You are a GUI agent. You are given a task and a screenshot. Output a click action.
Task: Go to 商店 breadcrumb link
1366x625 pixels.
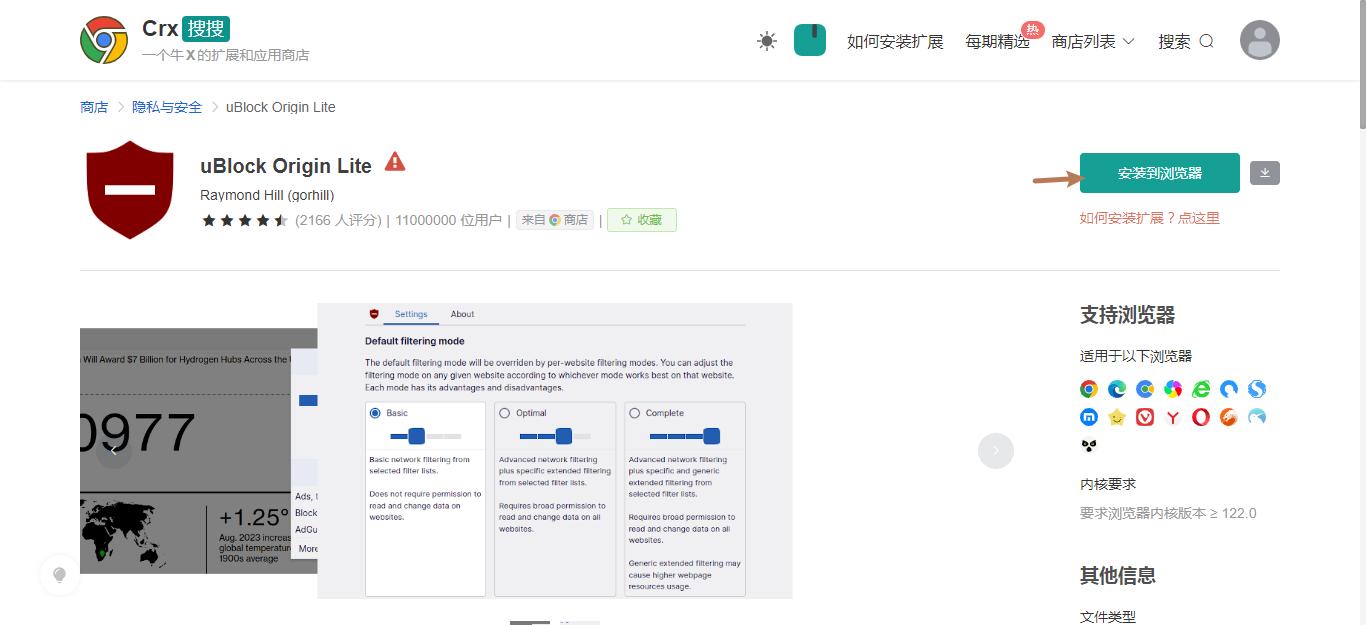[x=94, y=107]
